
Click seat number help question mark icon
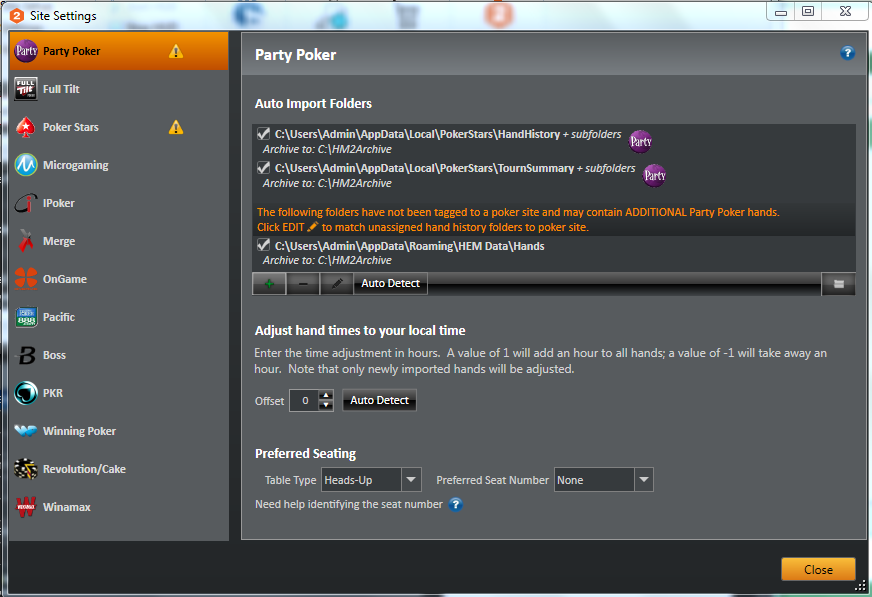[455, 505]
